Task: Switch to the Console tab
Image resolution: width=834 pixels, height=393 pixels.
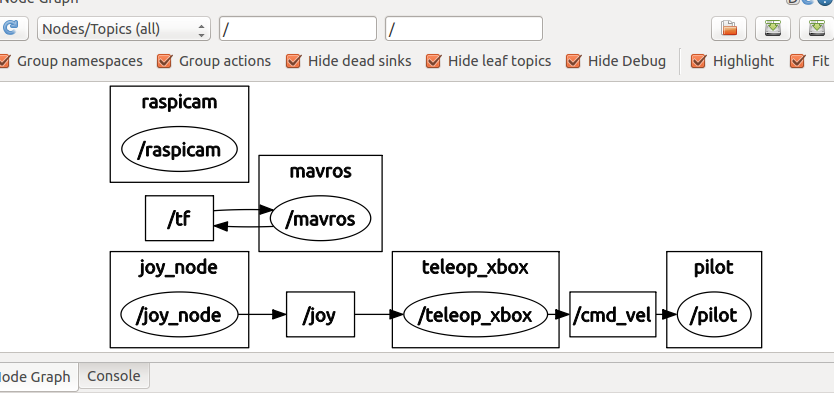Action: [x=114, y=376]
